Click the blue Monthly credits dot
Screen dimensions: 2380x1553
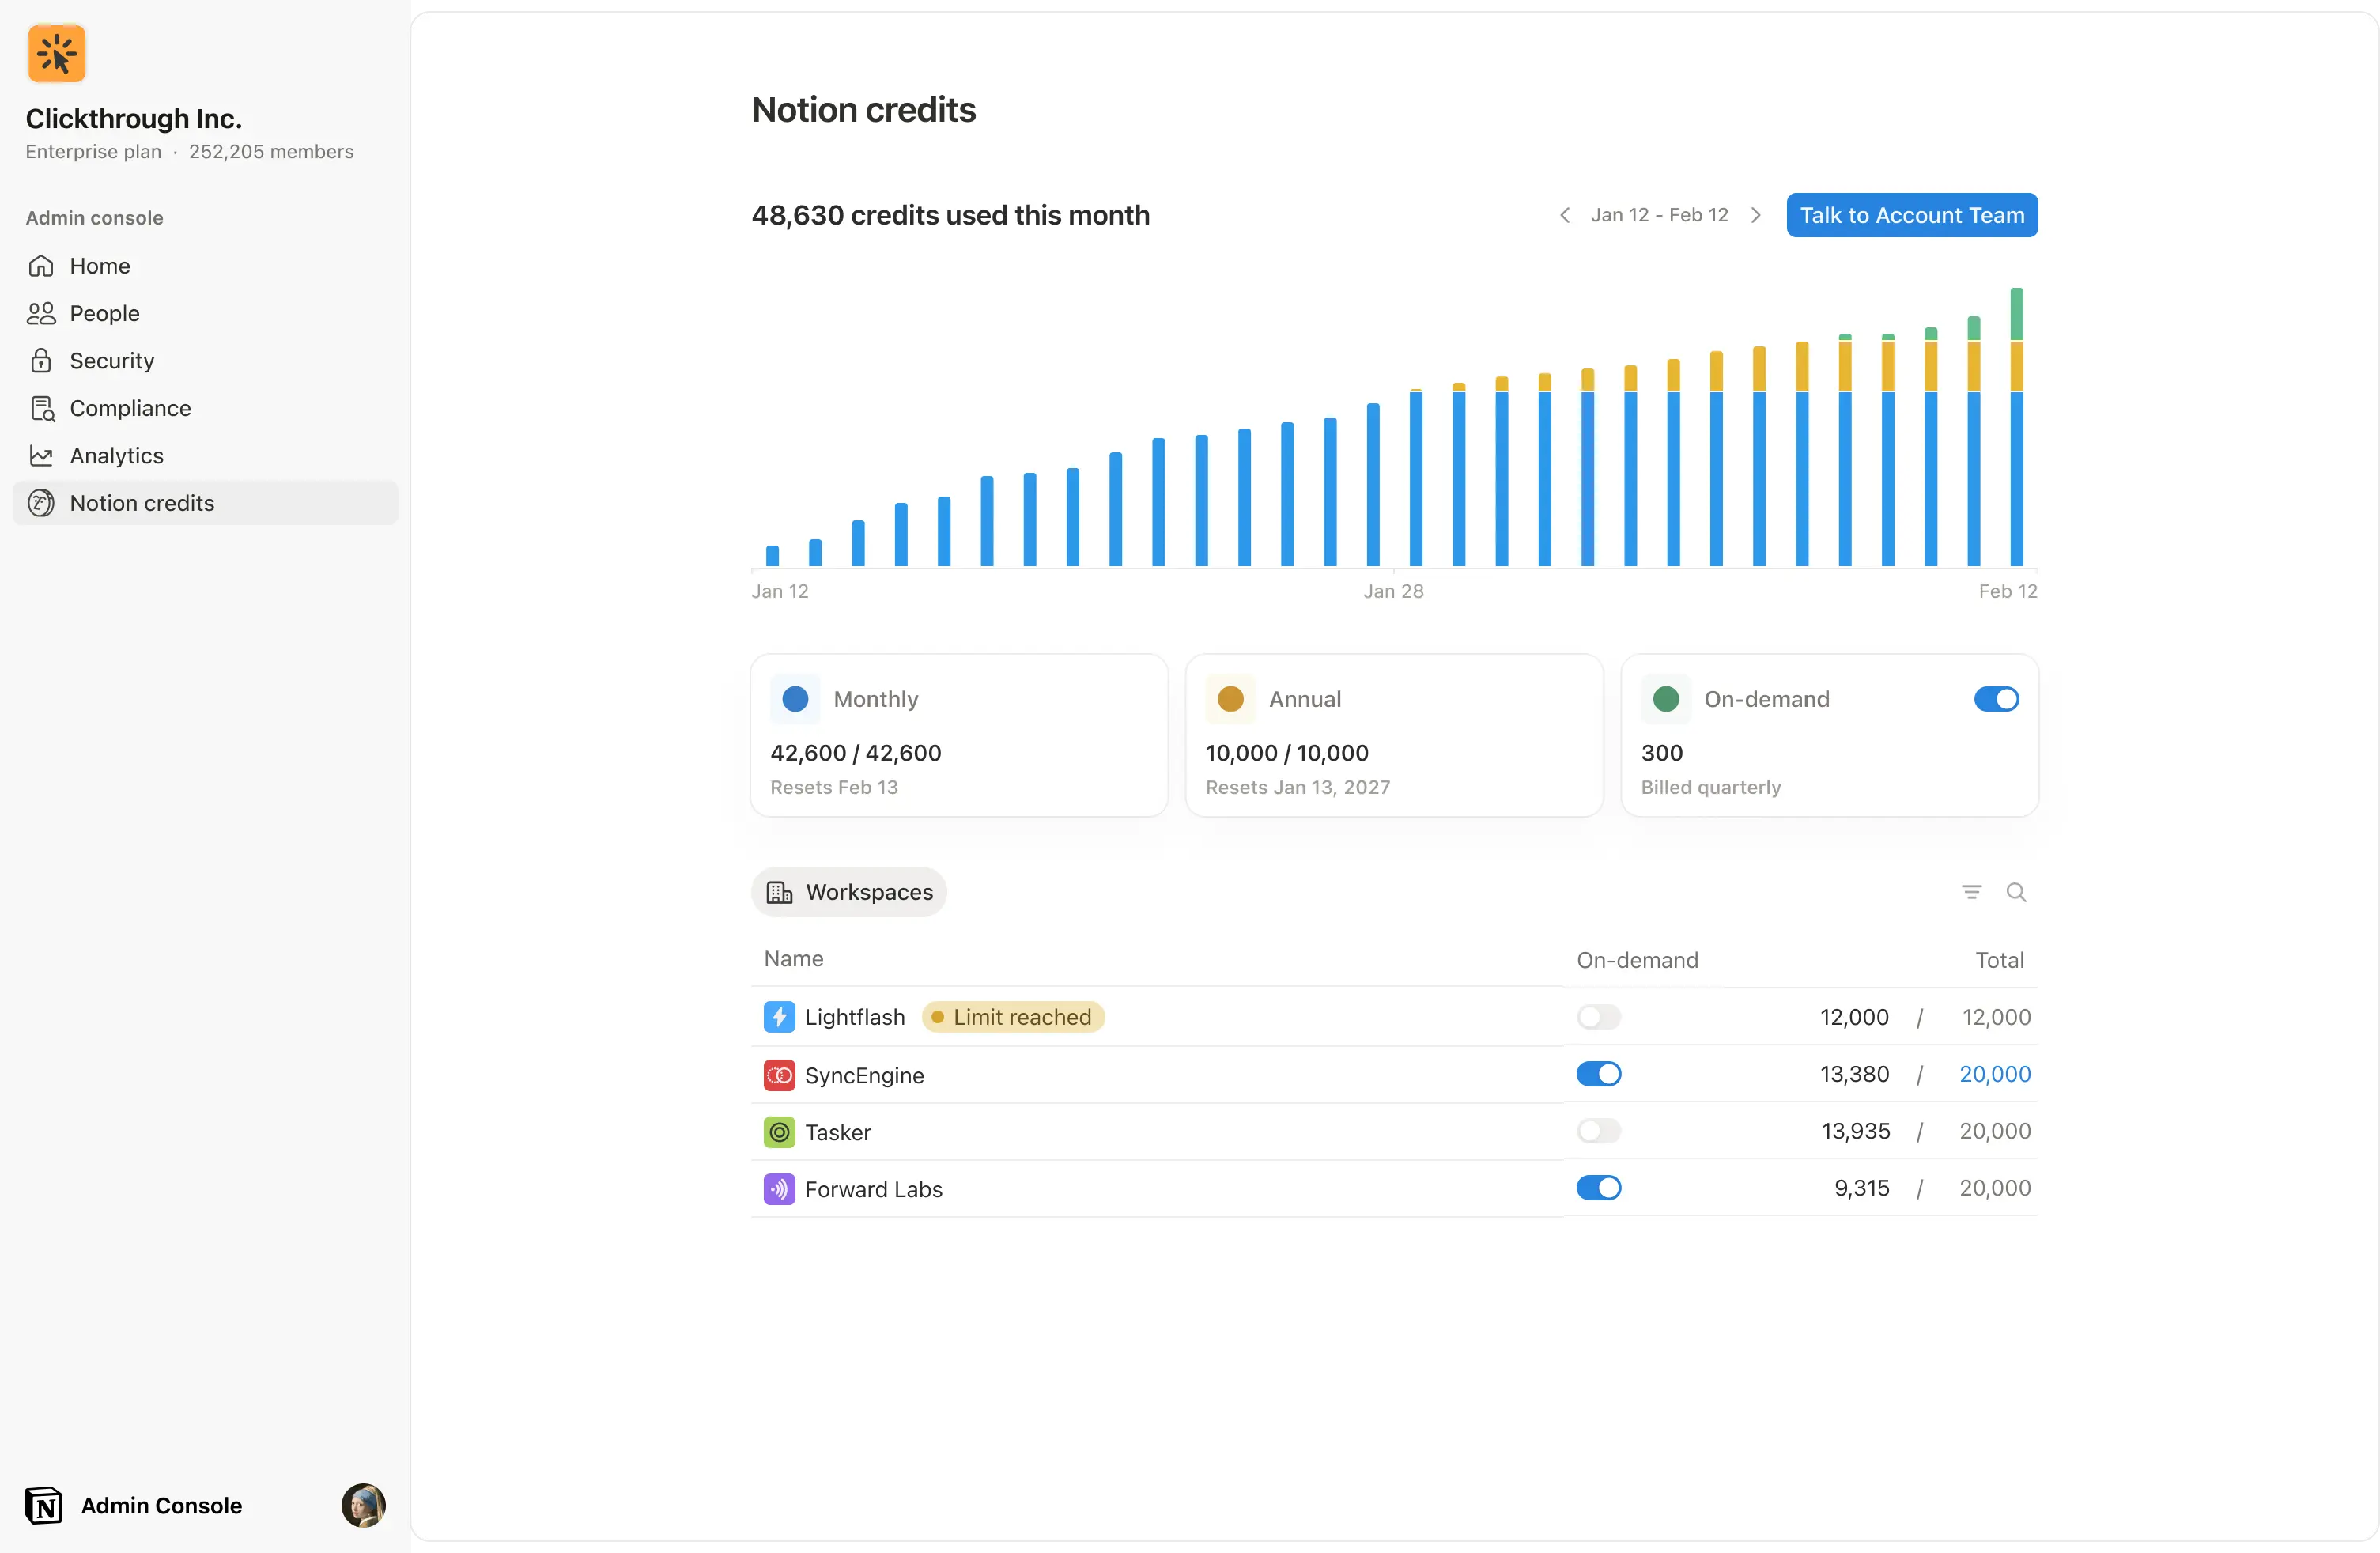pyautogui.click(x=795, y=699)
